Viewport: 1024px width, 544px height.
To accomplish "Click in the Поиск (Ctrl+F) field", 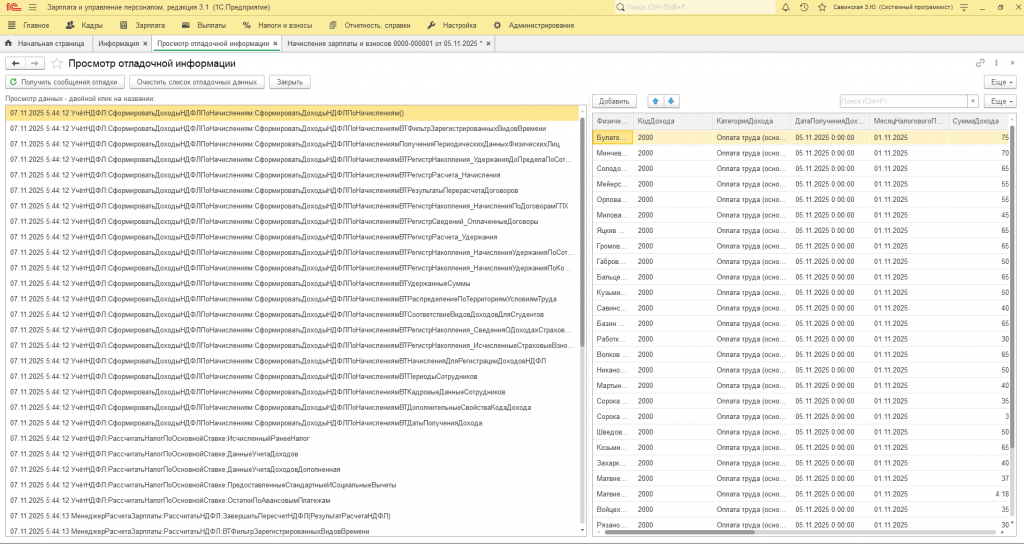I will click(902, 101).
